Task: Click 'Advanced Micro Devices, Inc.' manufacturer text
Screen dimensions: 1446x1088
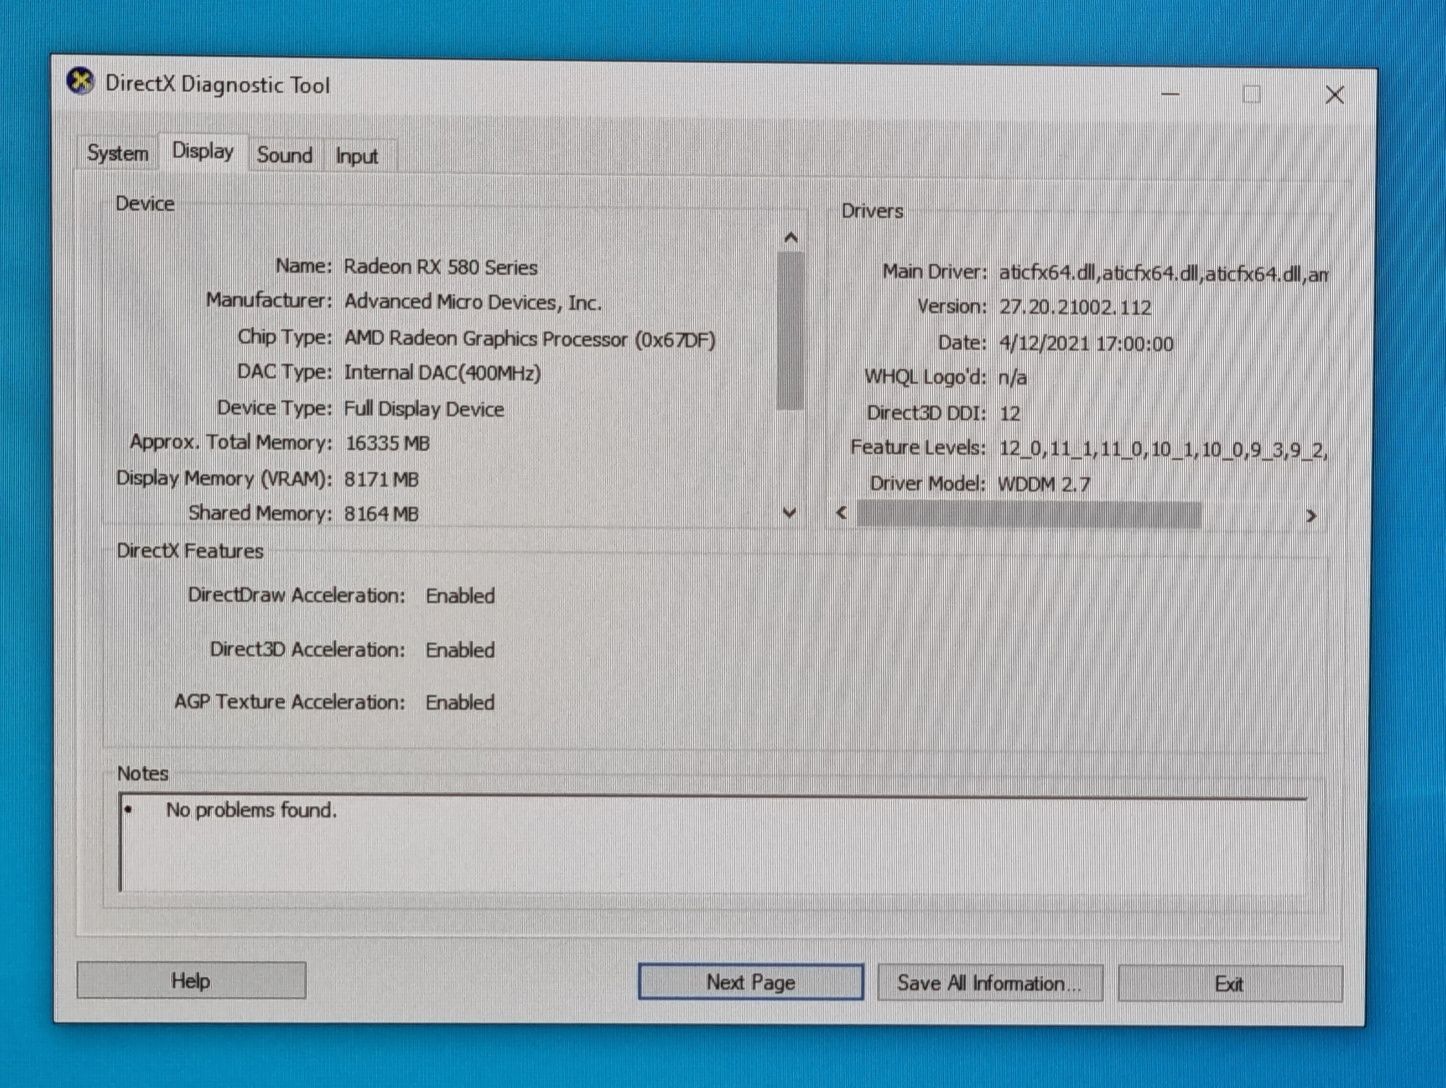Action: coord(473,302)
